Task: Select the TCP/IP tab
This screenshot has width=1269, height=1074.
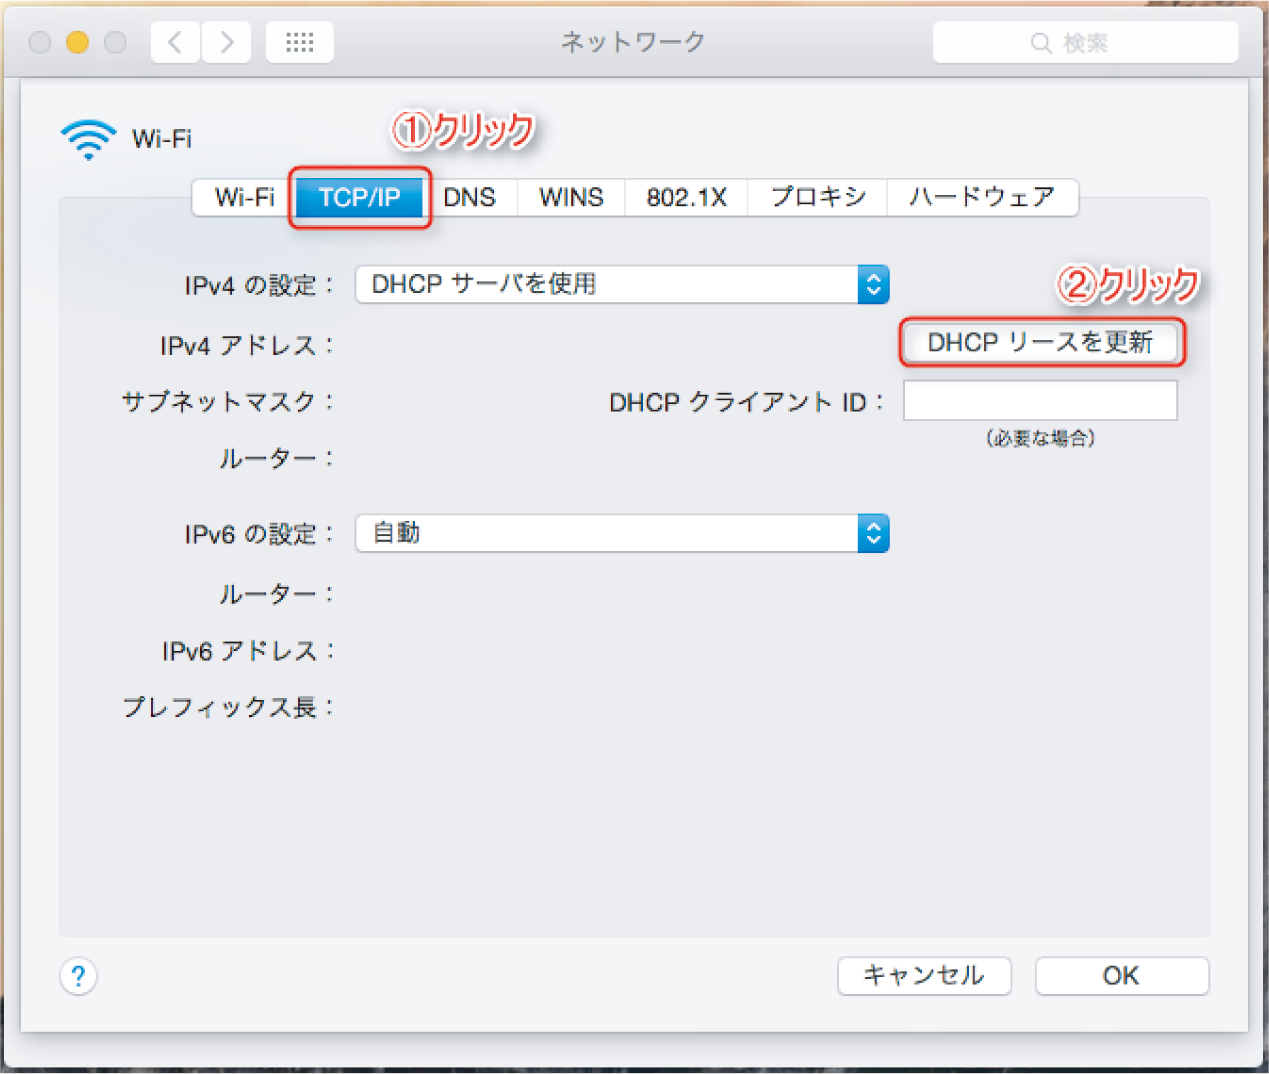Action: pos(360,197)
